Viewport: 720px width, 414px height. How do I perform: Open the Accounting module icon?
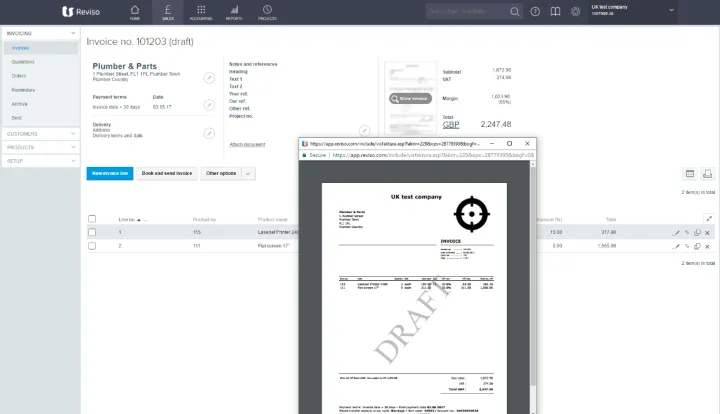(x=202, y=12)
